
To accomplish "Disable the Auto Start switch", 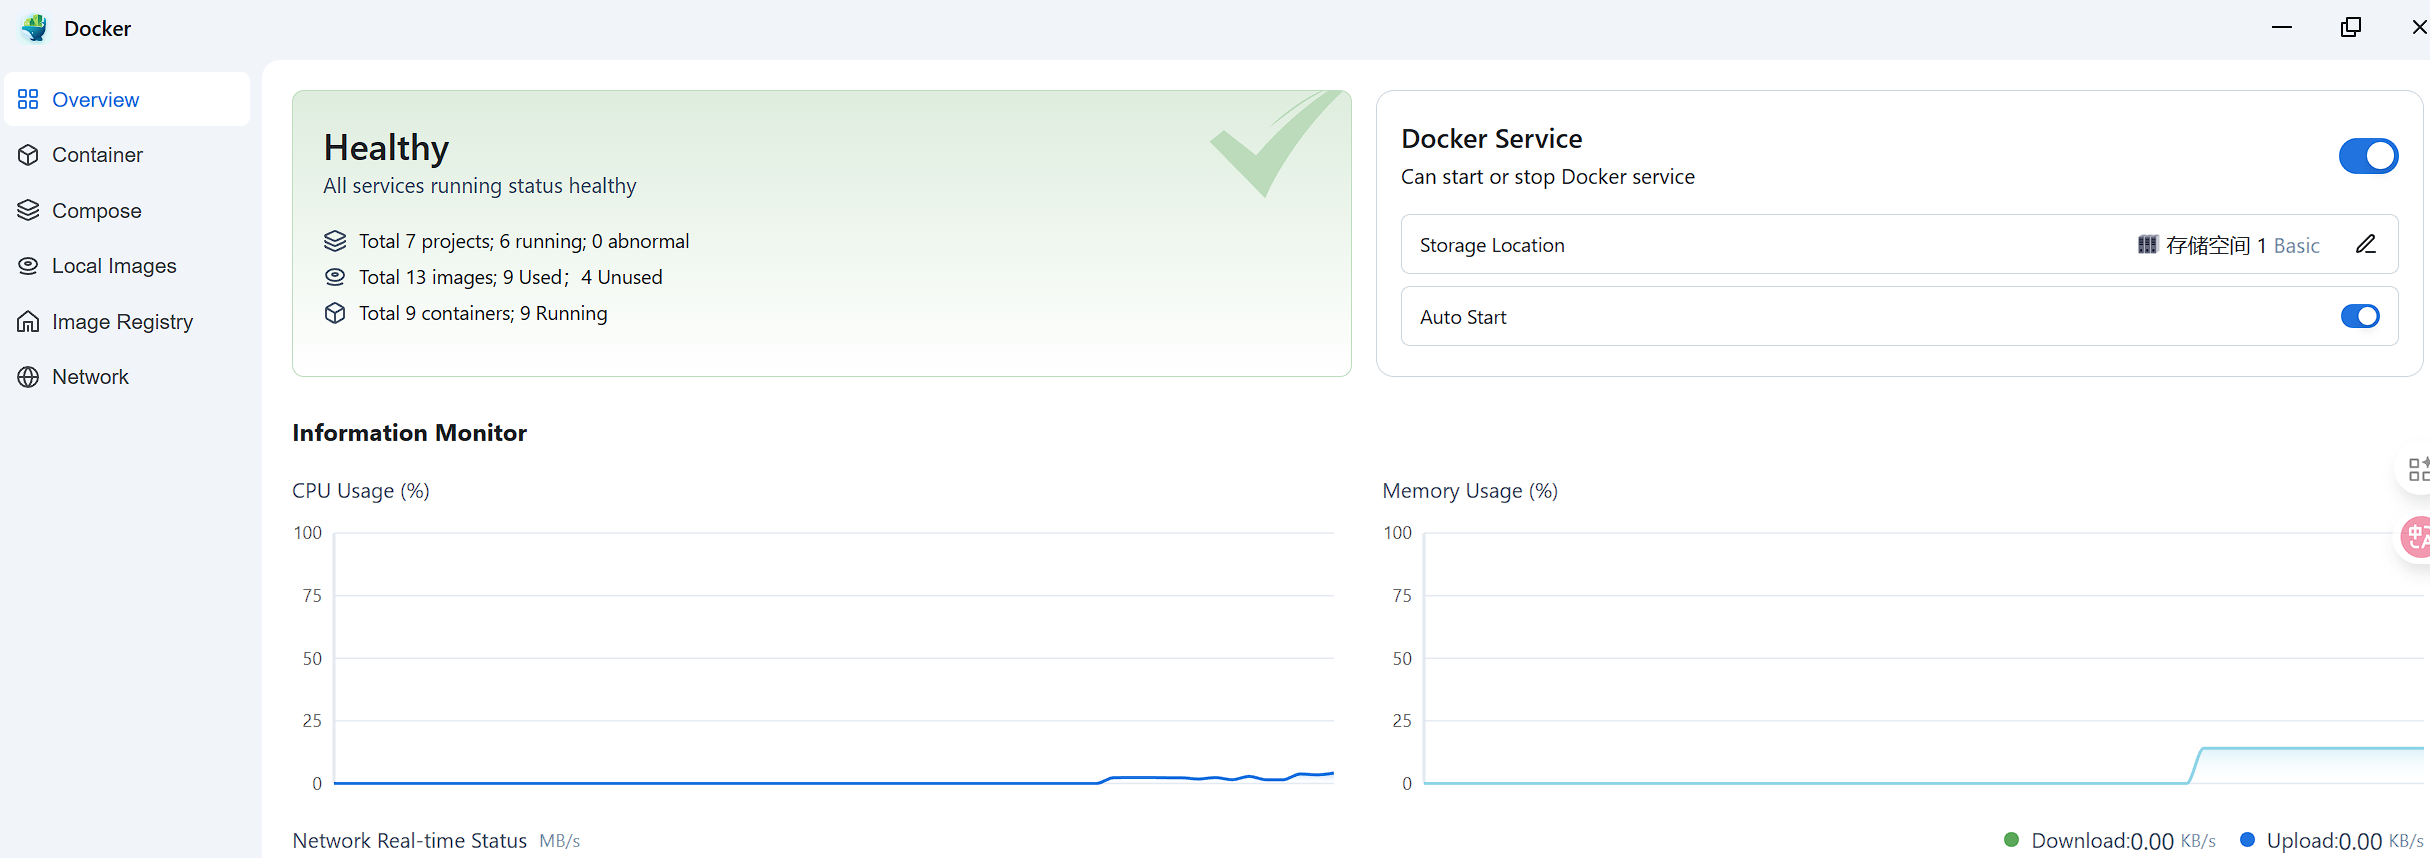I will click(x=2359, y=317).
